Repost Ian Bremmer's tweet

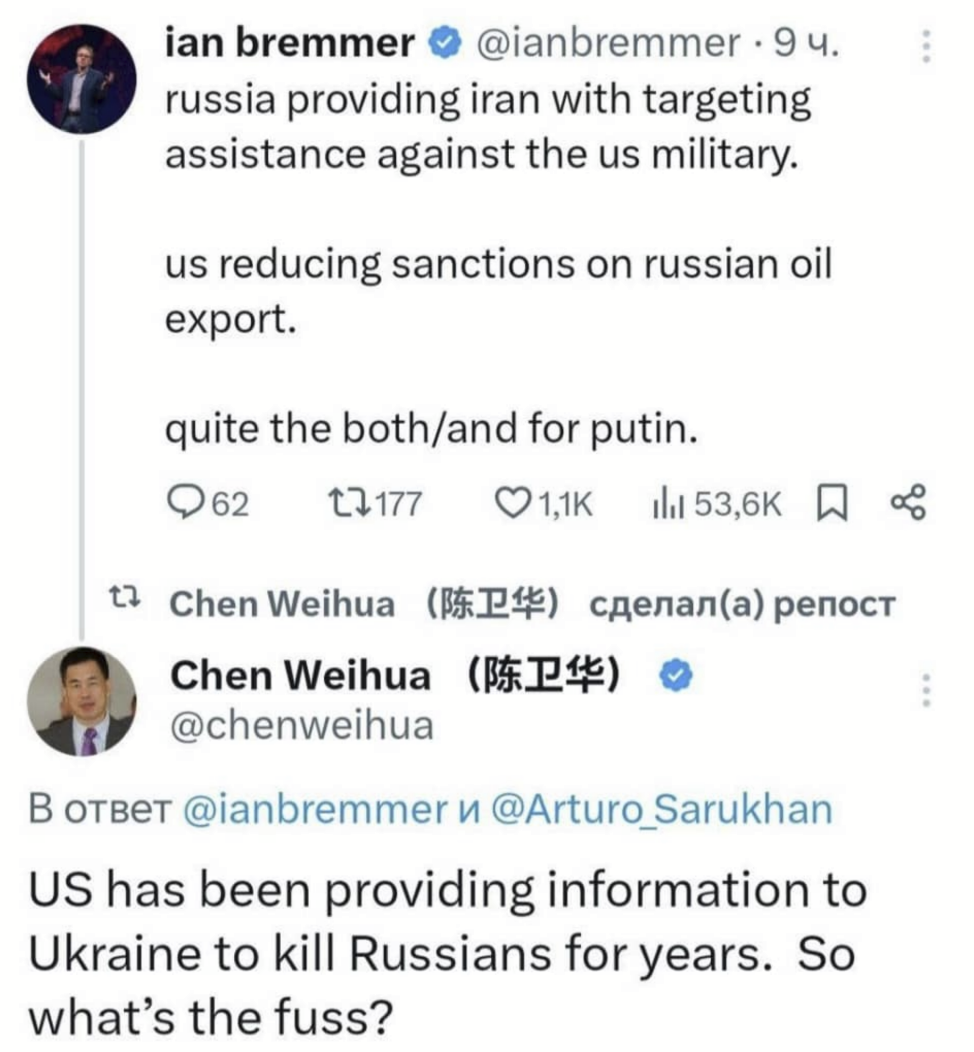tap(349, 503)
